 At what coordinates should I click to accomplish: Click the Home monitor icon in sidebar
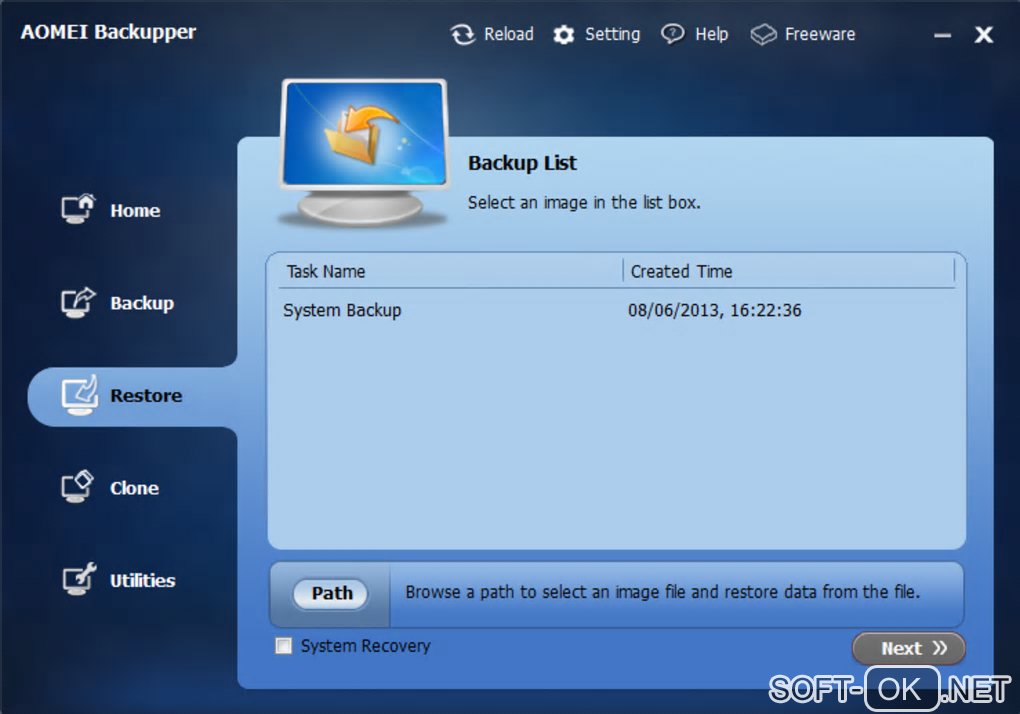pyautogui.click(x=78, y=209)
